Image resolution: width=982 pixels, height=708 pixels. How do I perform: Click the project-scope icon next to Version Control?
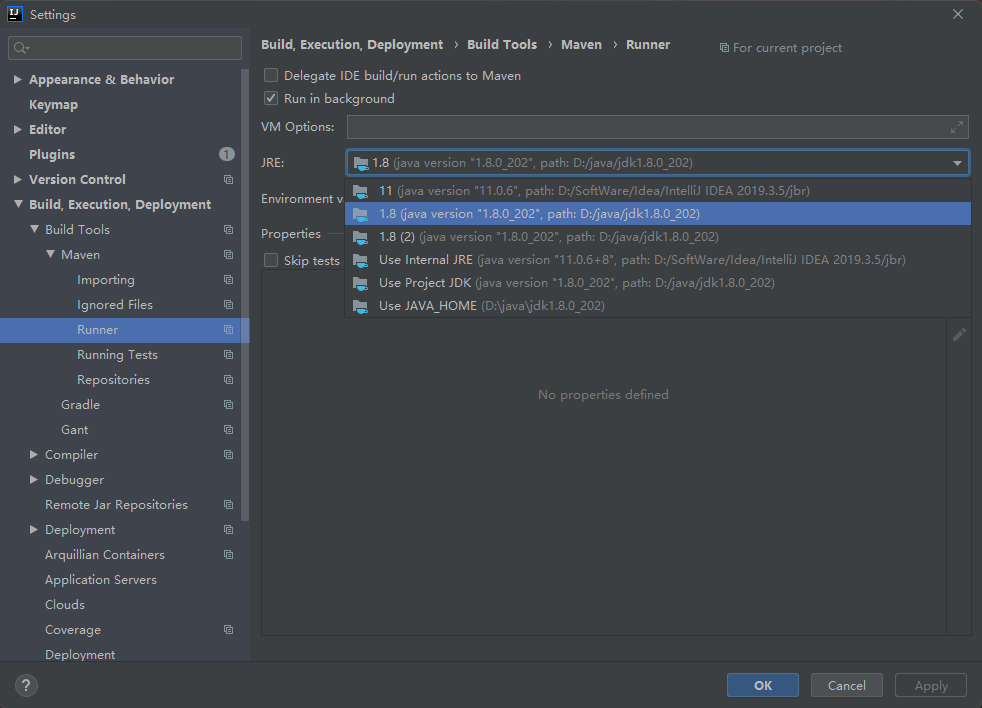tap(229, 180)
